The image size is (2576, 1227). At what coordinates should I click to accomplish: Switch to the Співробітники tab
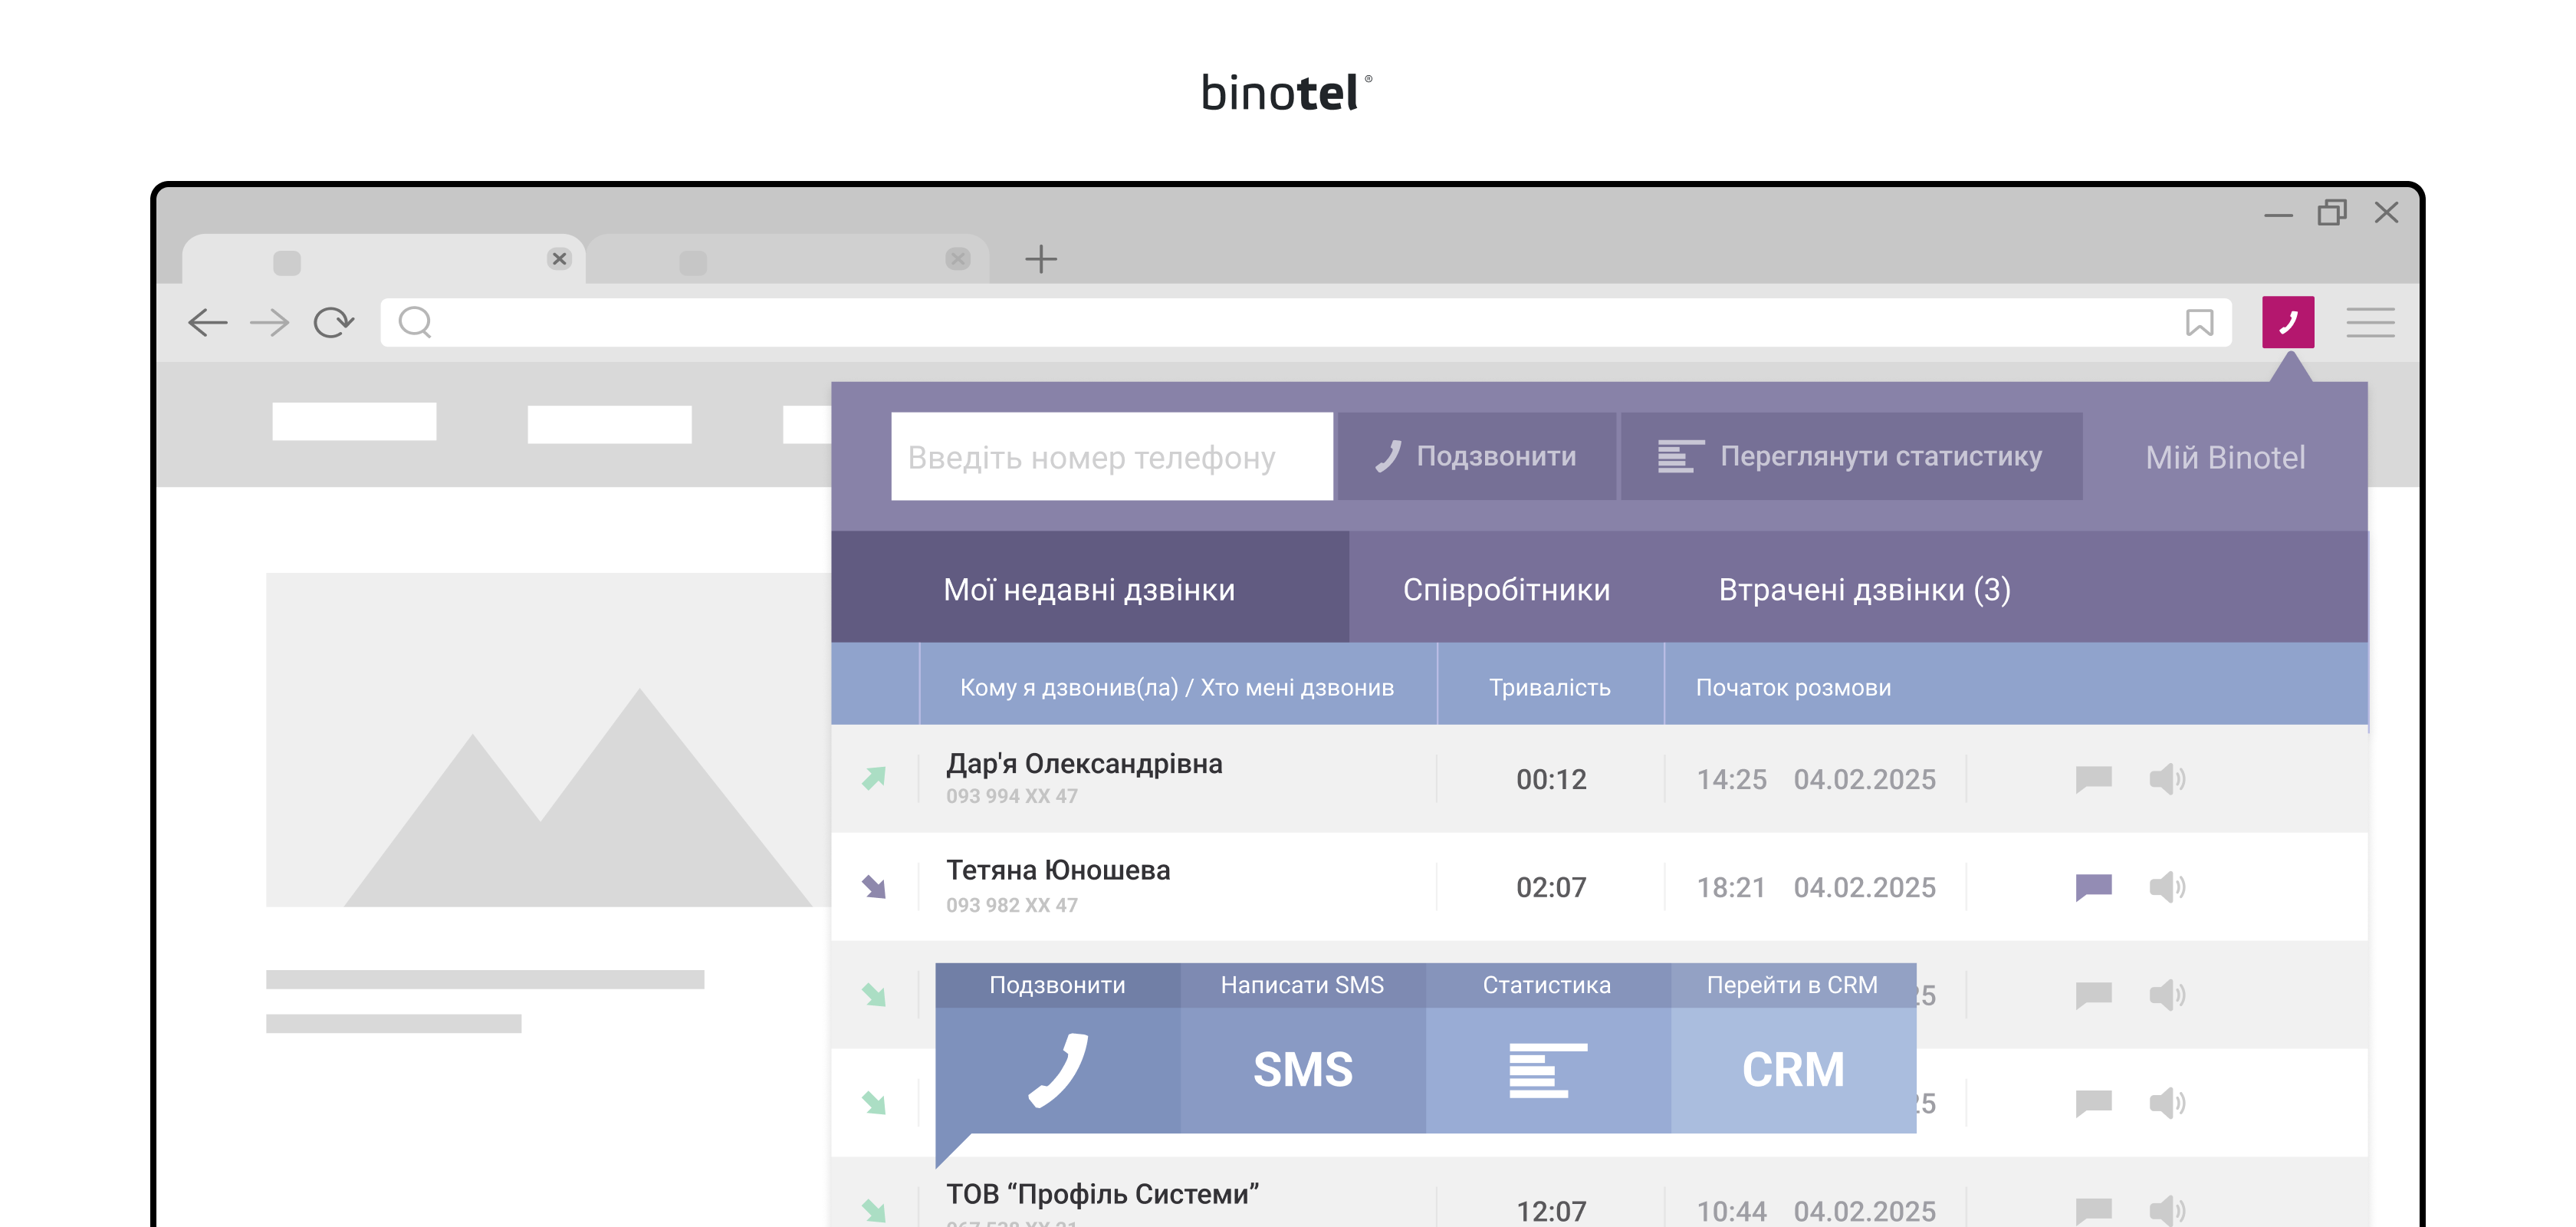pyautogui.click(x=1506, y=589)
